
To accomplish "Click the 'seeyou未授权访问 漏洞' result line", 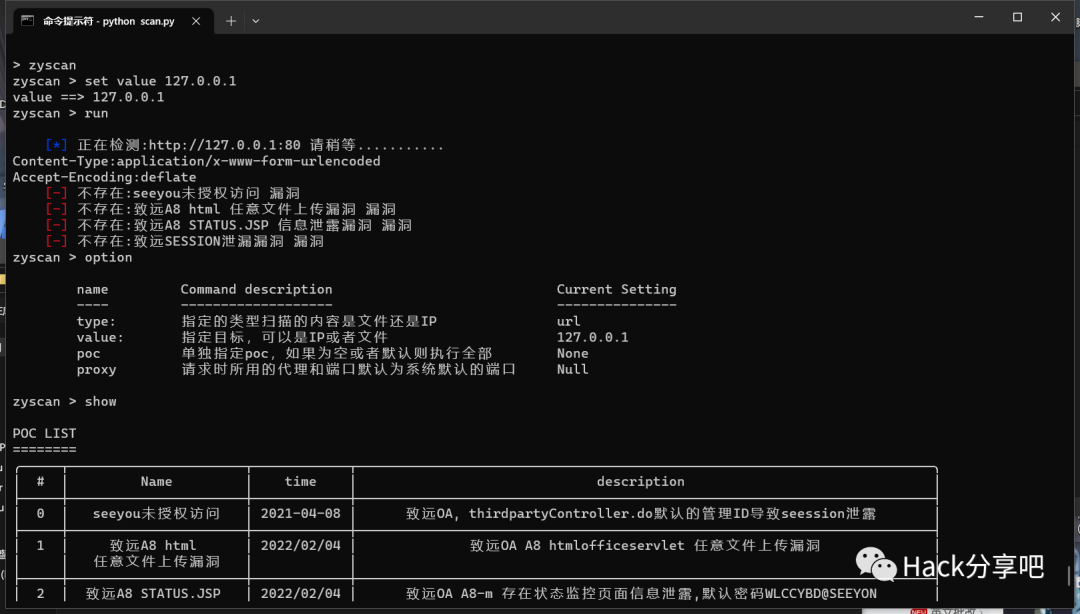I will point(173,193).
